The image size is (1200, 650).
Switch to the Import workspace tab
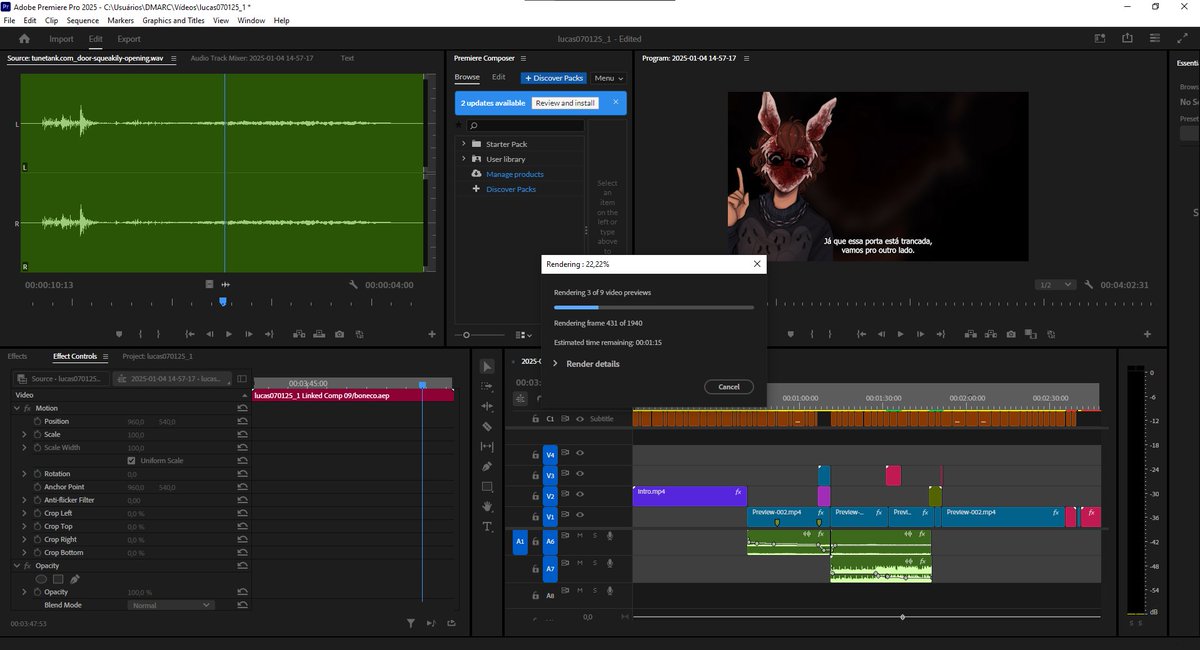(x=61, y=39)
